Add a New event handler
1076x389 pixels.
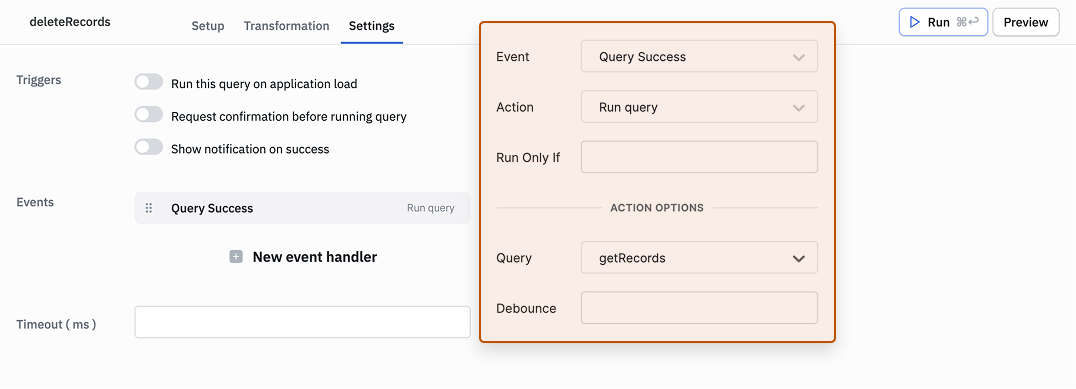click(303, 257)
